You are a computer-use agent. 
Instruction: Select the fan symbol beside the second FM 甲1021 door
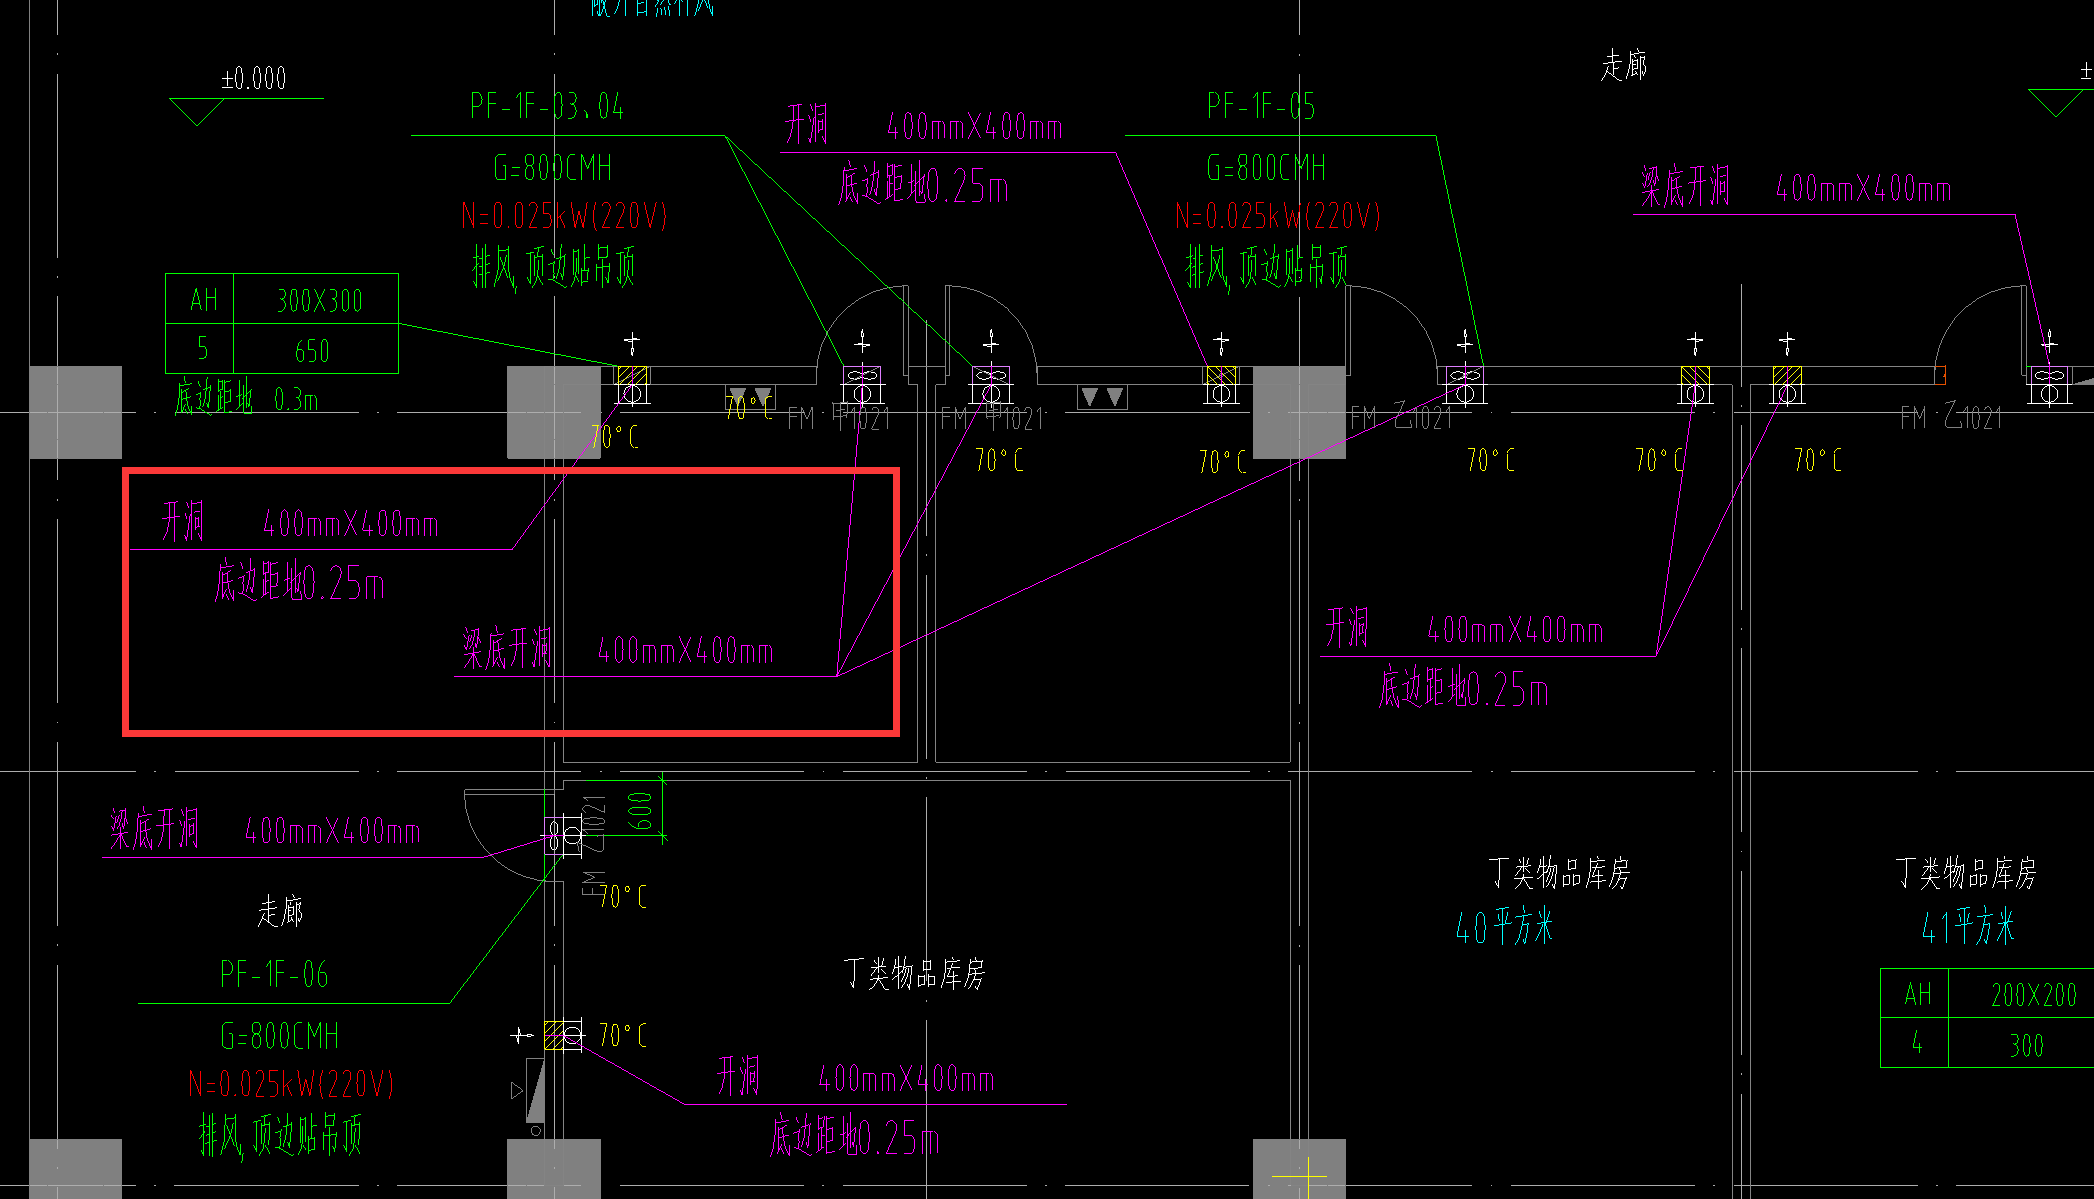(991, 385)
